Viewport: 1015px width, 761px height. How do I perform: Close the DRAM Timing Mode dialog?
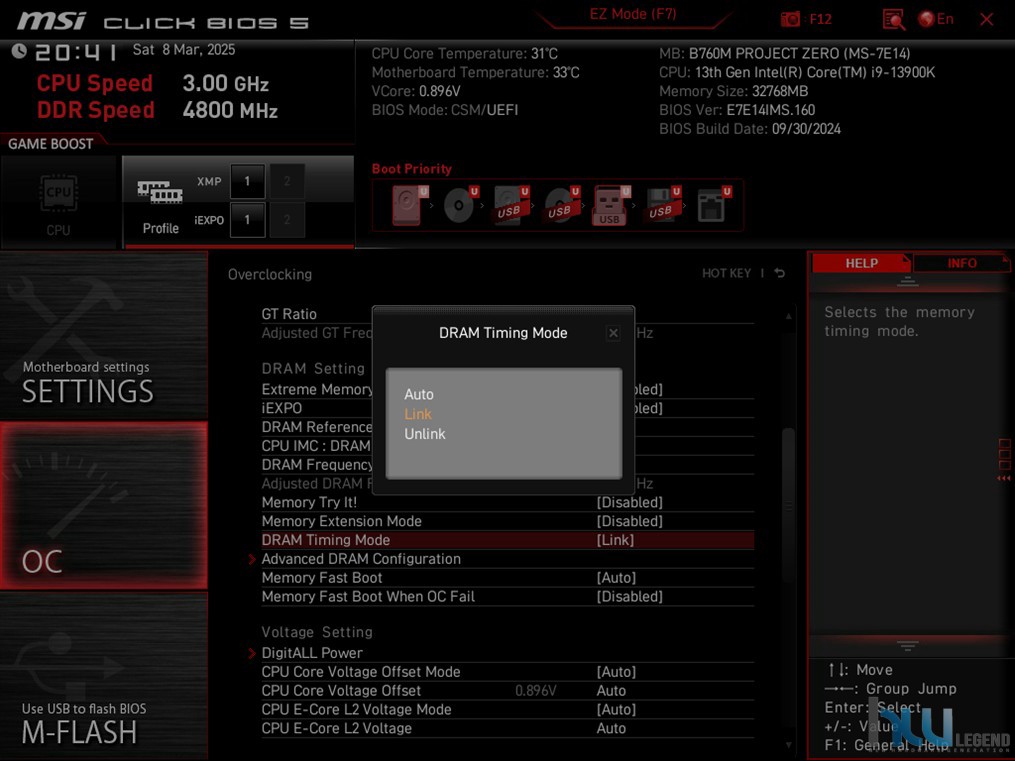click(x=613, y=333)
